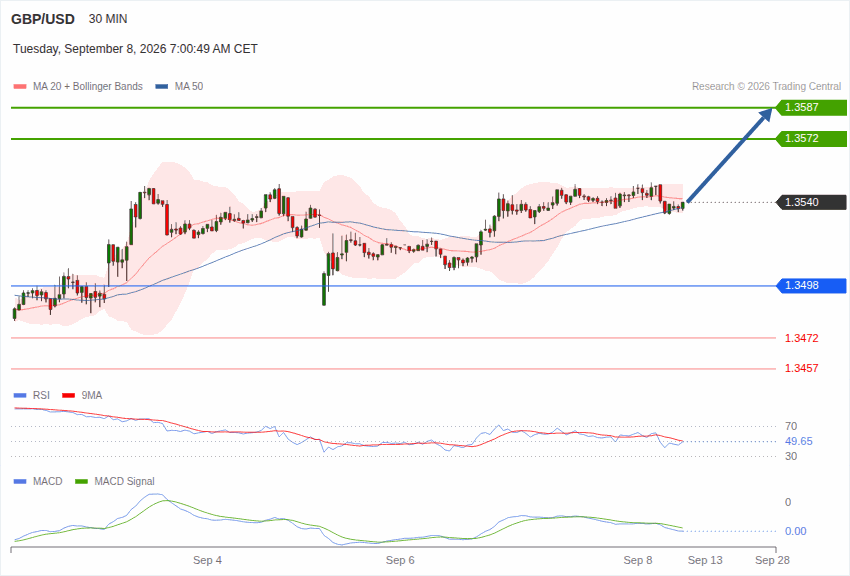Click the Sep 8 time axis marker
Screen dimensions: 850x576
tap(638, 560)
